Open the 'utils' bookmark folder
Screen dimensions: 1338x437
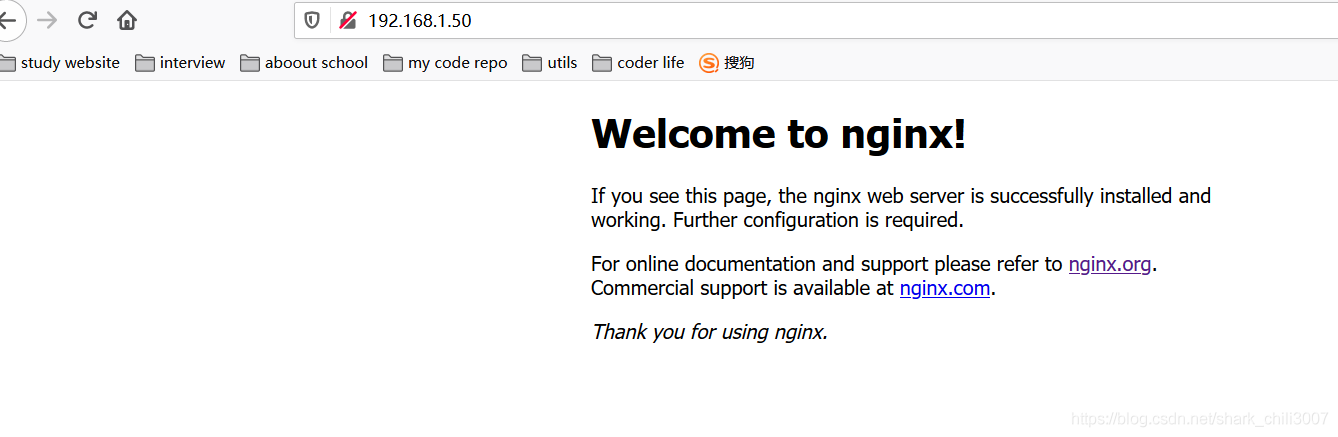(550, 63)
